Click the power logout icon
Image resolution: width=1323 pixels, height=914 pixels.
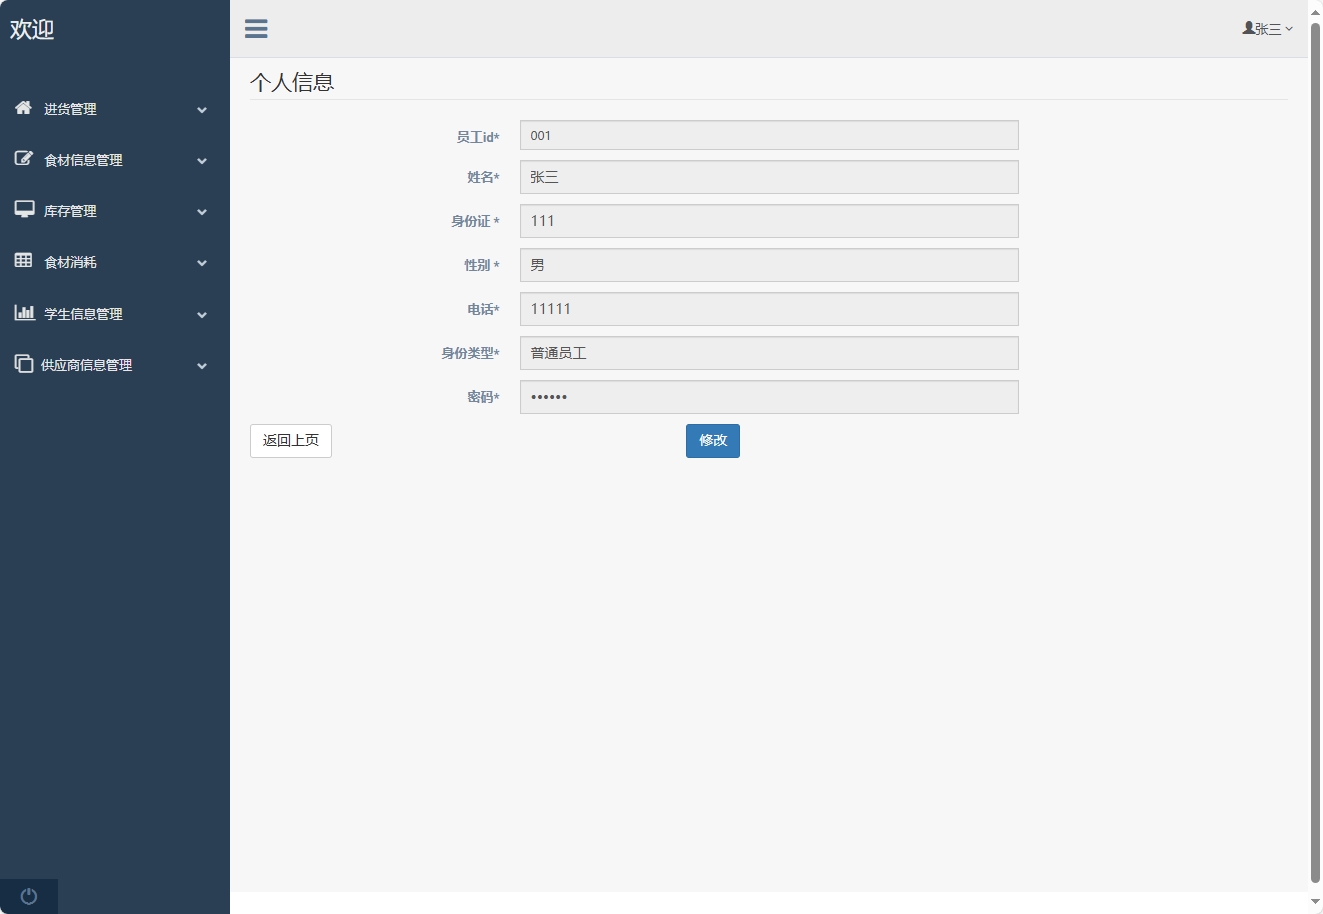tap(29, 896)
